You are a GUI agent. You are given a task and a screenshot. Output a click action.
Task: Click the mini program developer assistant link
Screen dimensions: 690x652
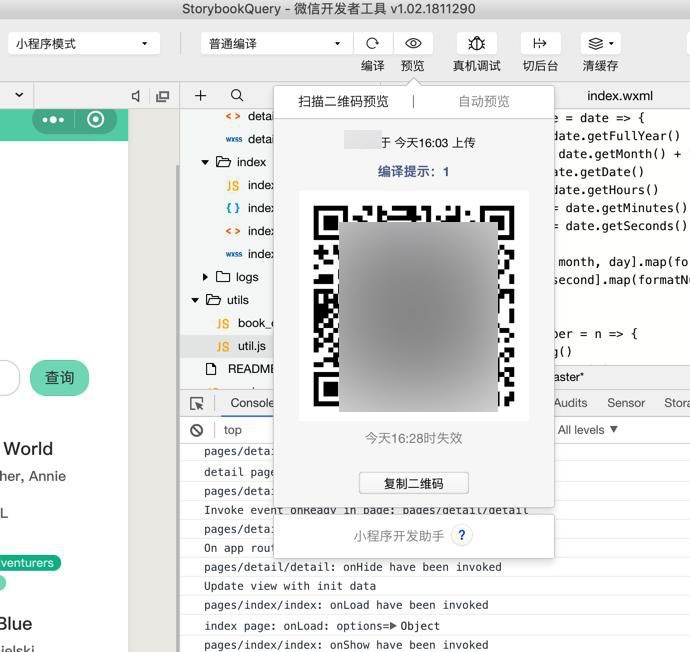click(x=399, y=536)
